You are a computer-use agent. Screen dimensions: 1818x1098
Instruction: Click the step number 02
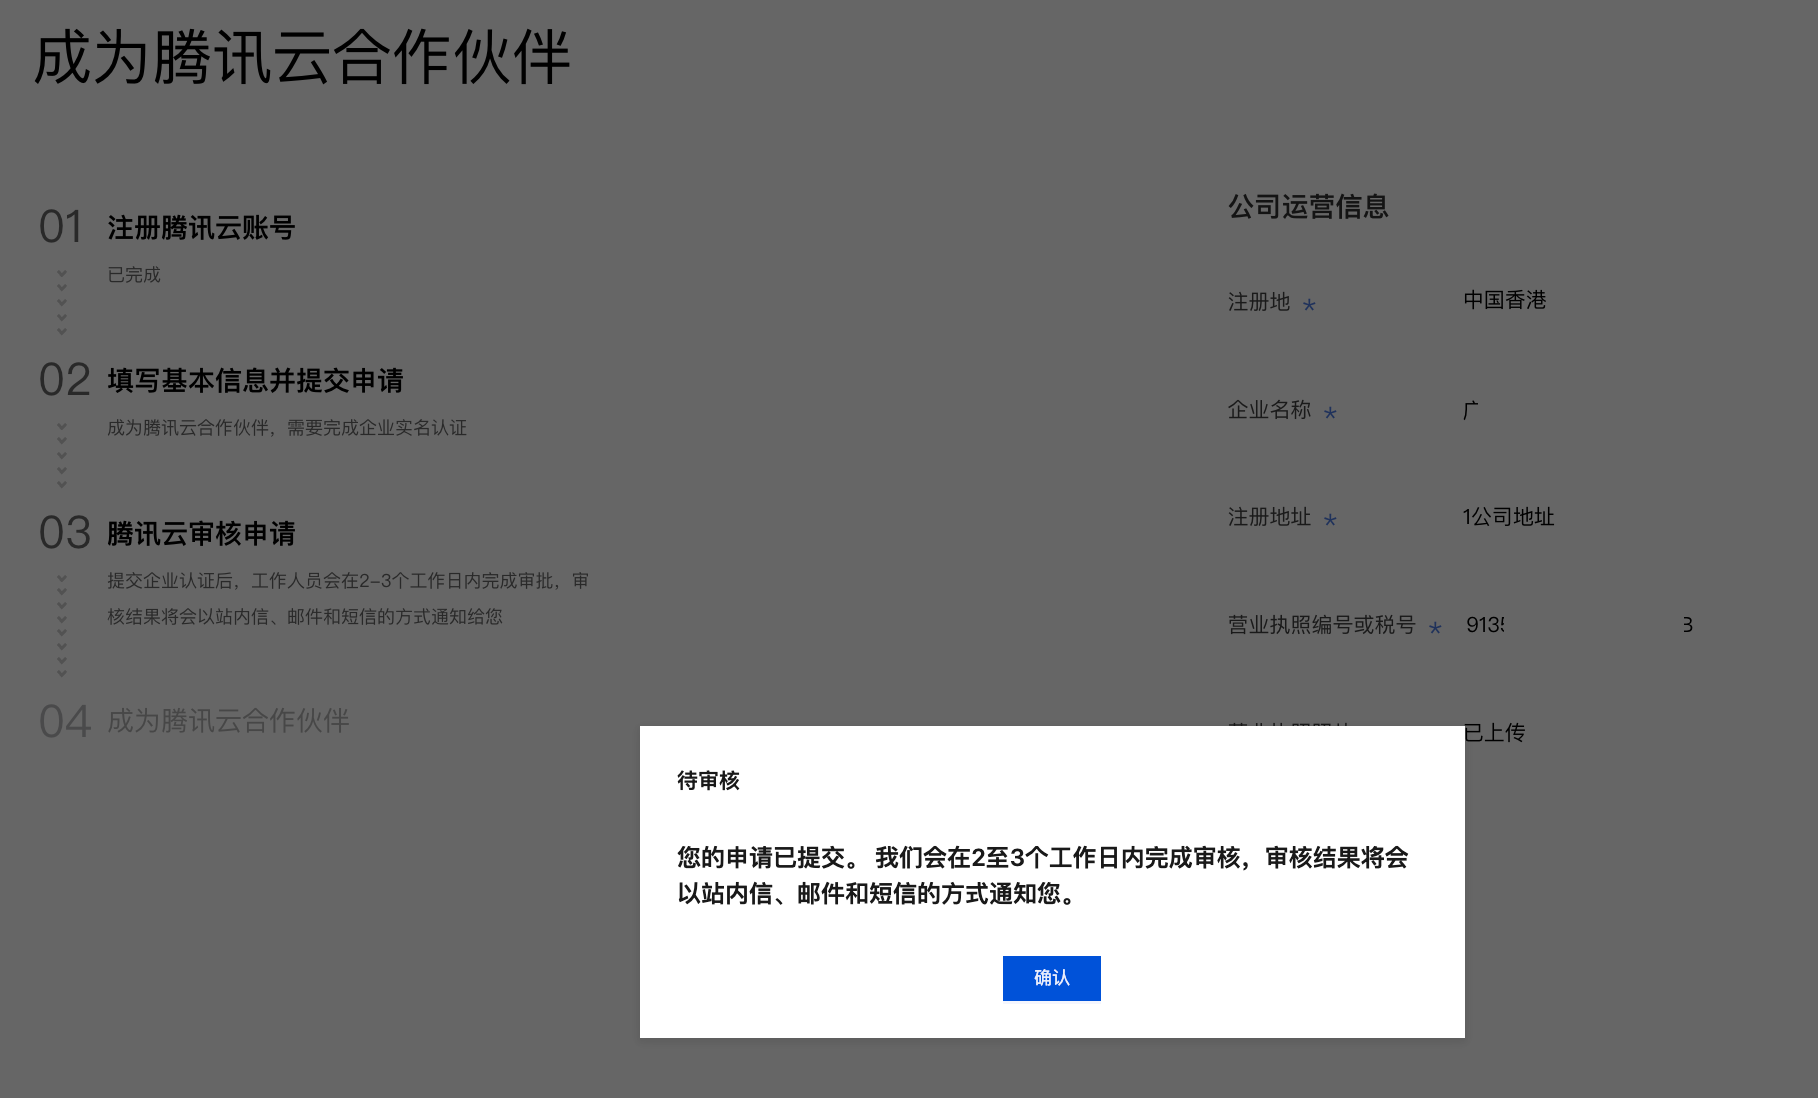[x=65, y=380]
